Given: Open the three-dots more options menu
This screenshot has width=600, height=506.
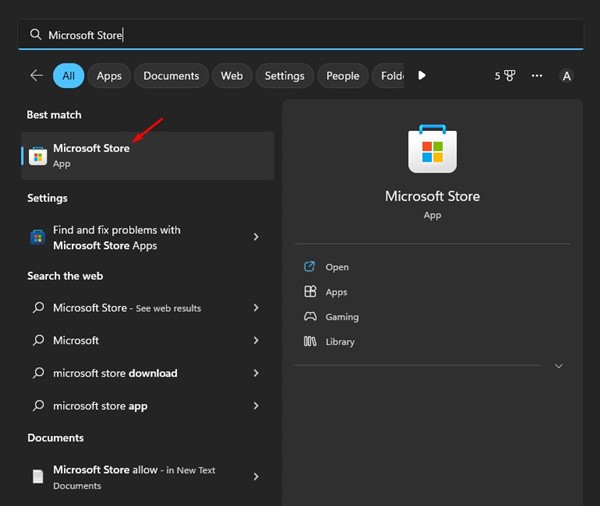Looking at the screenshot, I should click(537, 76).
